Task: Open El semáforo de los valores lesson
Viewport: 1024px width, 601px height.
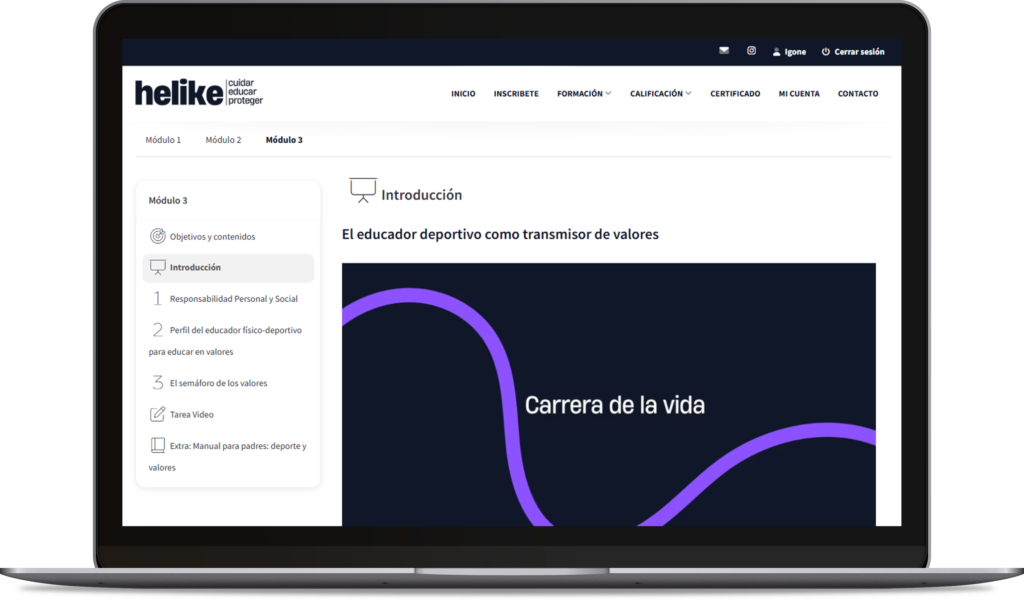Action: (218, 383)
